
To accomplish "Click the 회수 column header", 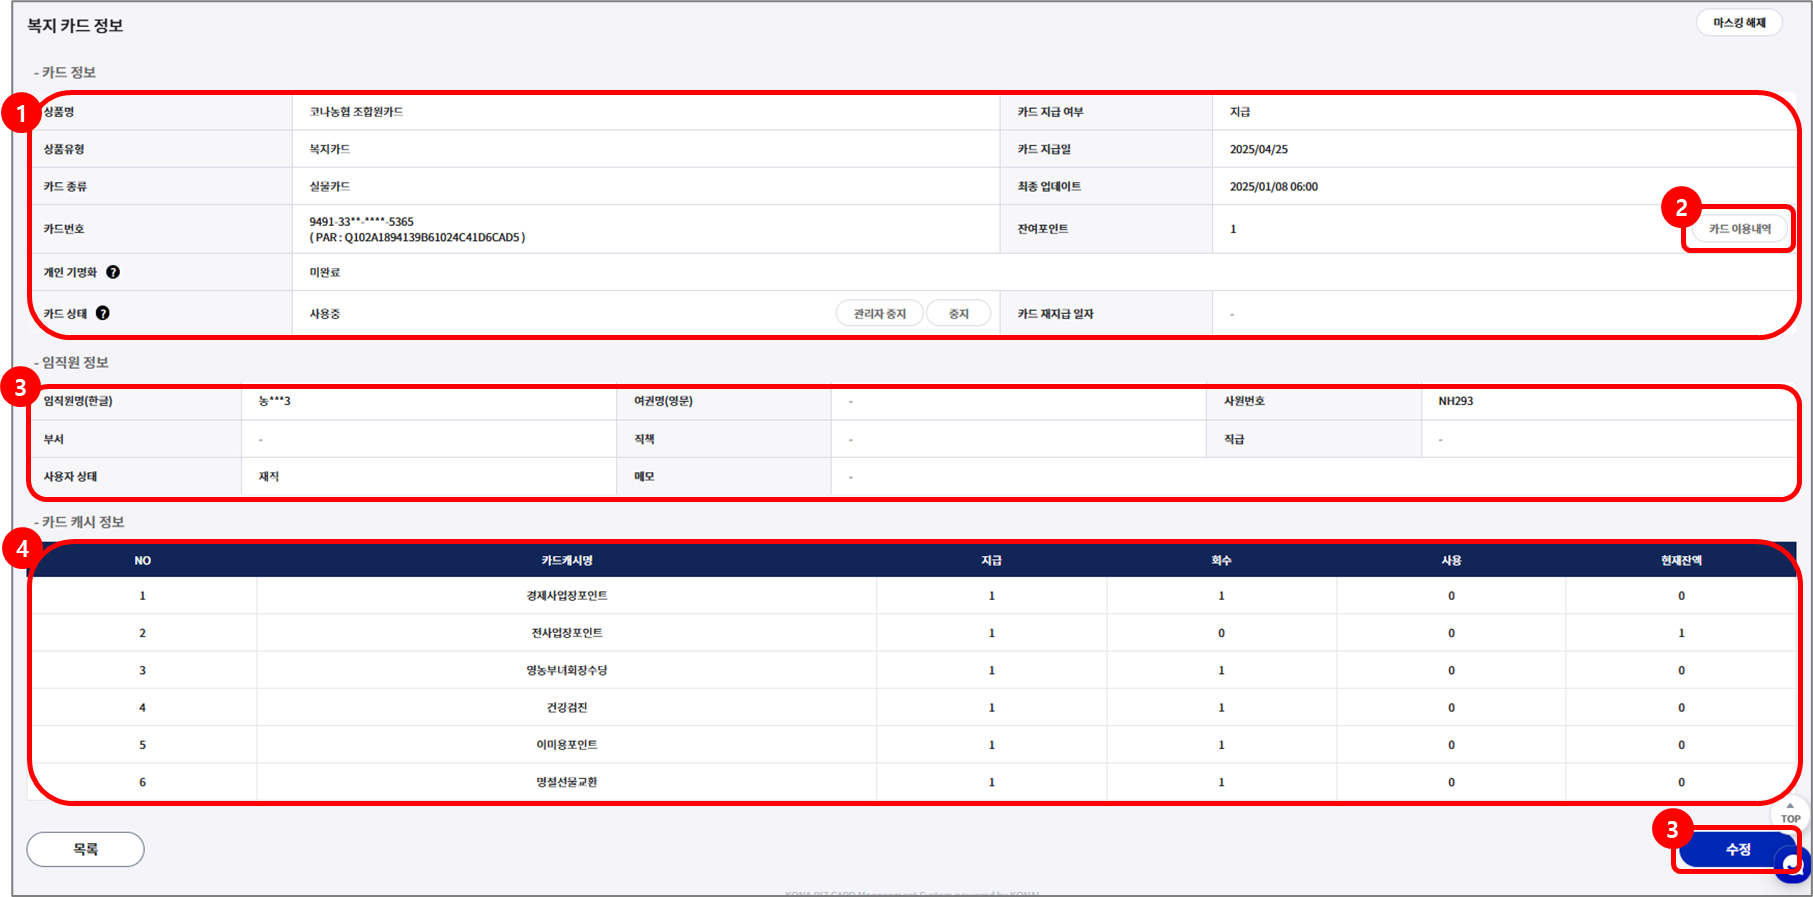I will [1221, 561].
